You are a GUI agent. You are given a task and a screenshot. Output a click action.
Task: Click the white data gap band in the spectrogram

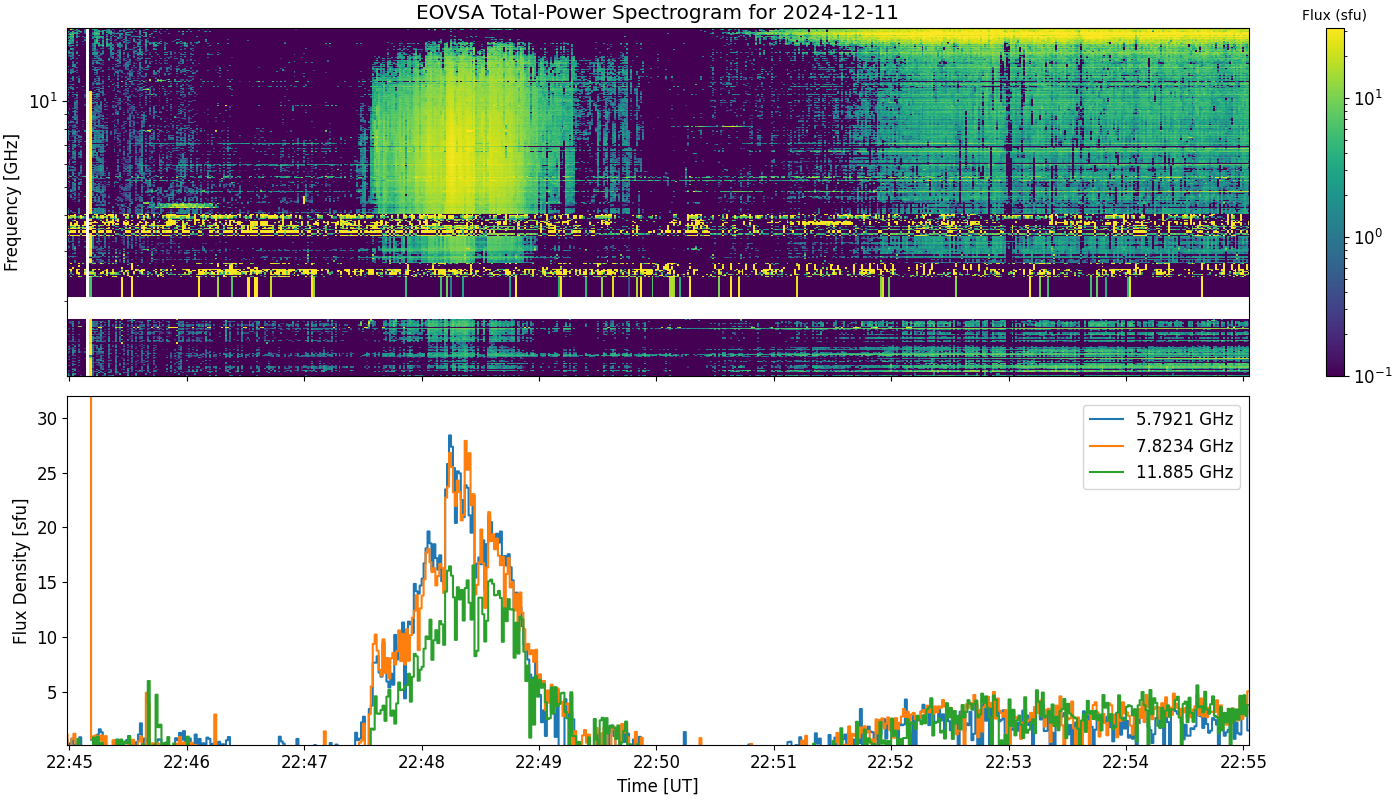[x=658, y=308]
